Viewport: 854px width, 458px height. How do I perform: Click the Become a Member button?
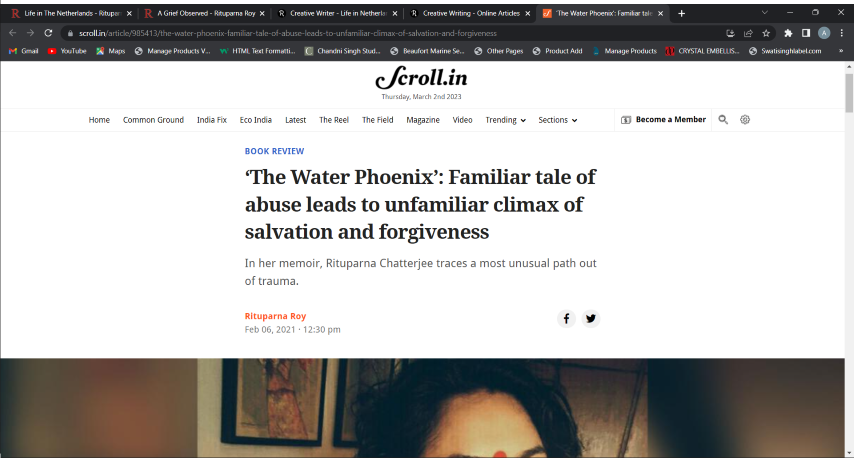663,120
